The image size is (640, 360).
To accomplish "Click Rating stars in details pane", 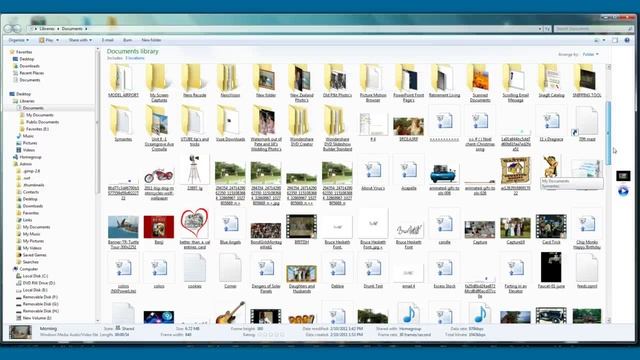I will pyautogui.click(x=270, y=335).
